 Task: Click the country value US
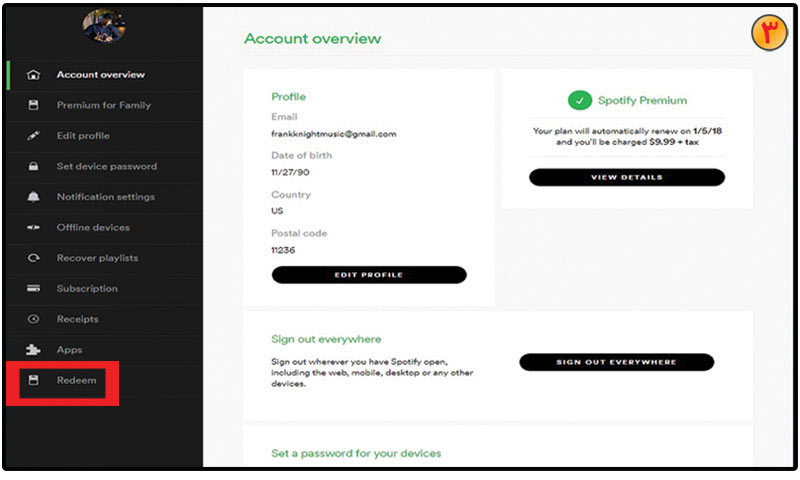pyautogui.click(x=277, y=211)
